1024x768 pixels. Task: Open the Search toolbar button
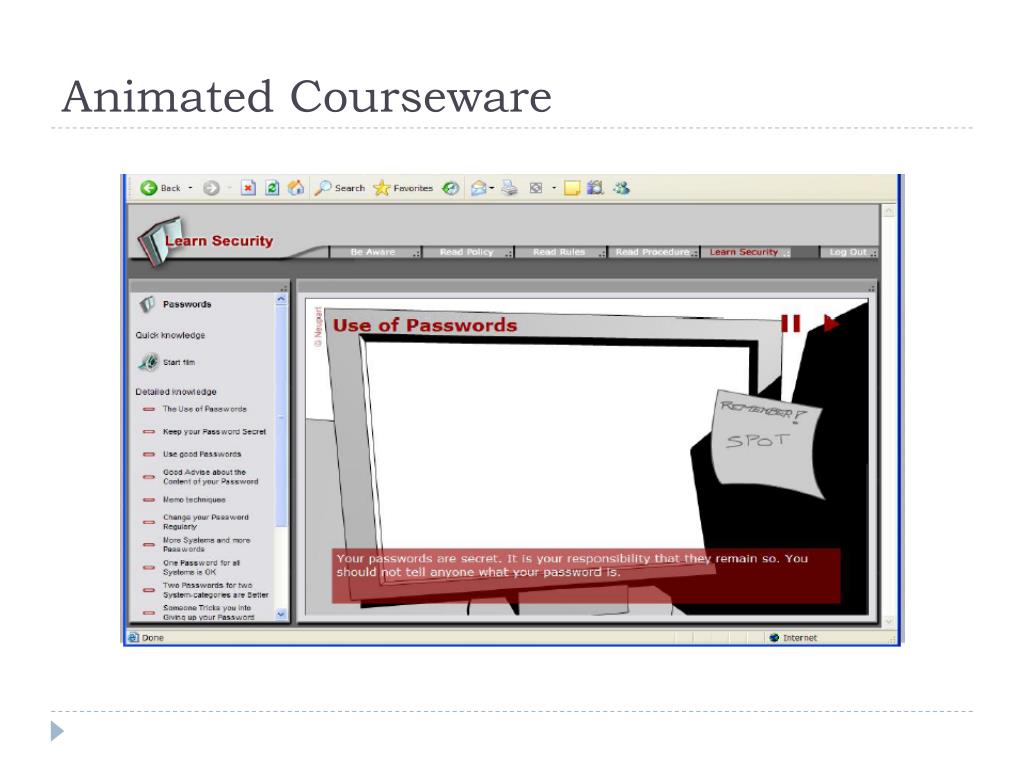[340, 188]
